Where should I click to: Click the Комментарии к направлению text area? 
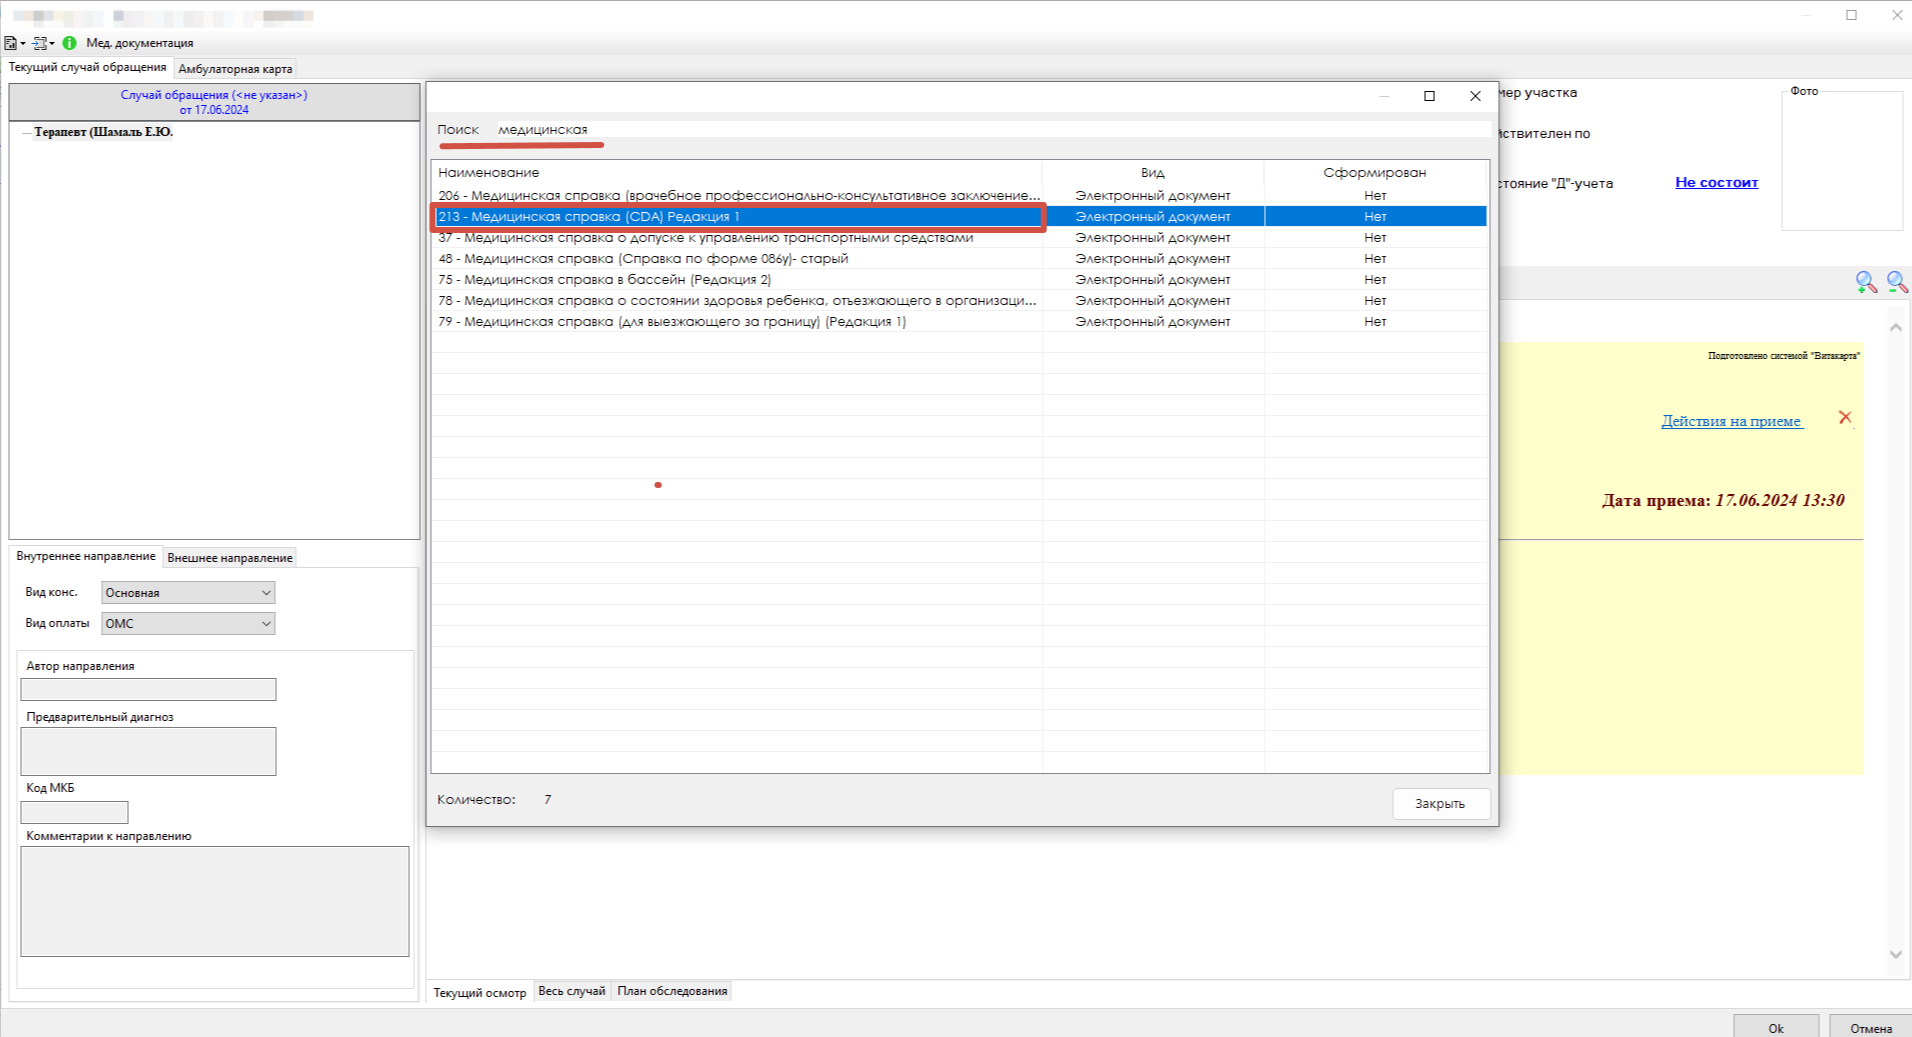[x=215, y=901]
